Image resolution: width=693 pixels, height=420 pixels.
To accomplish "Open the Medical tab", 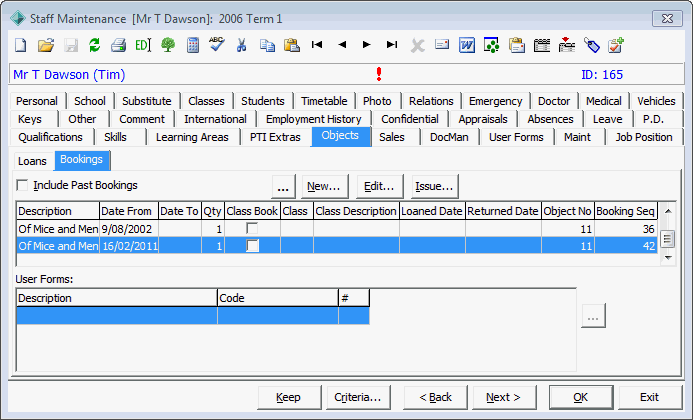I will [604, 101].
